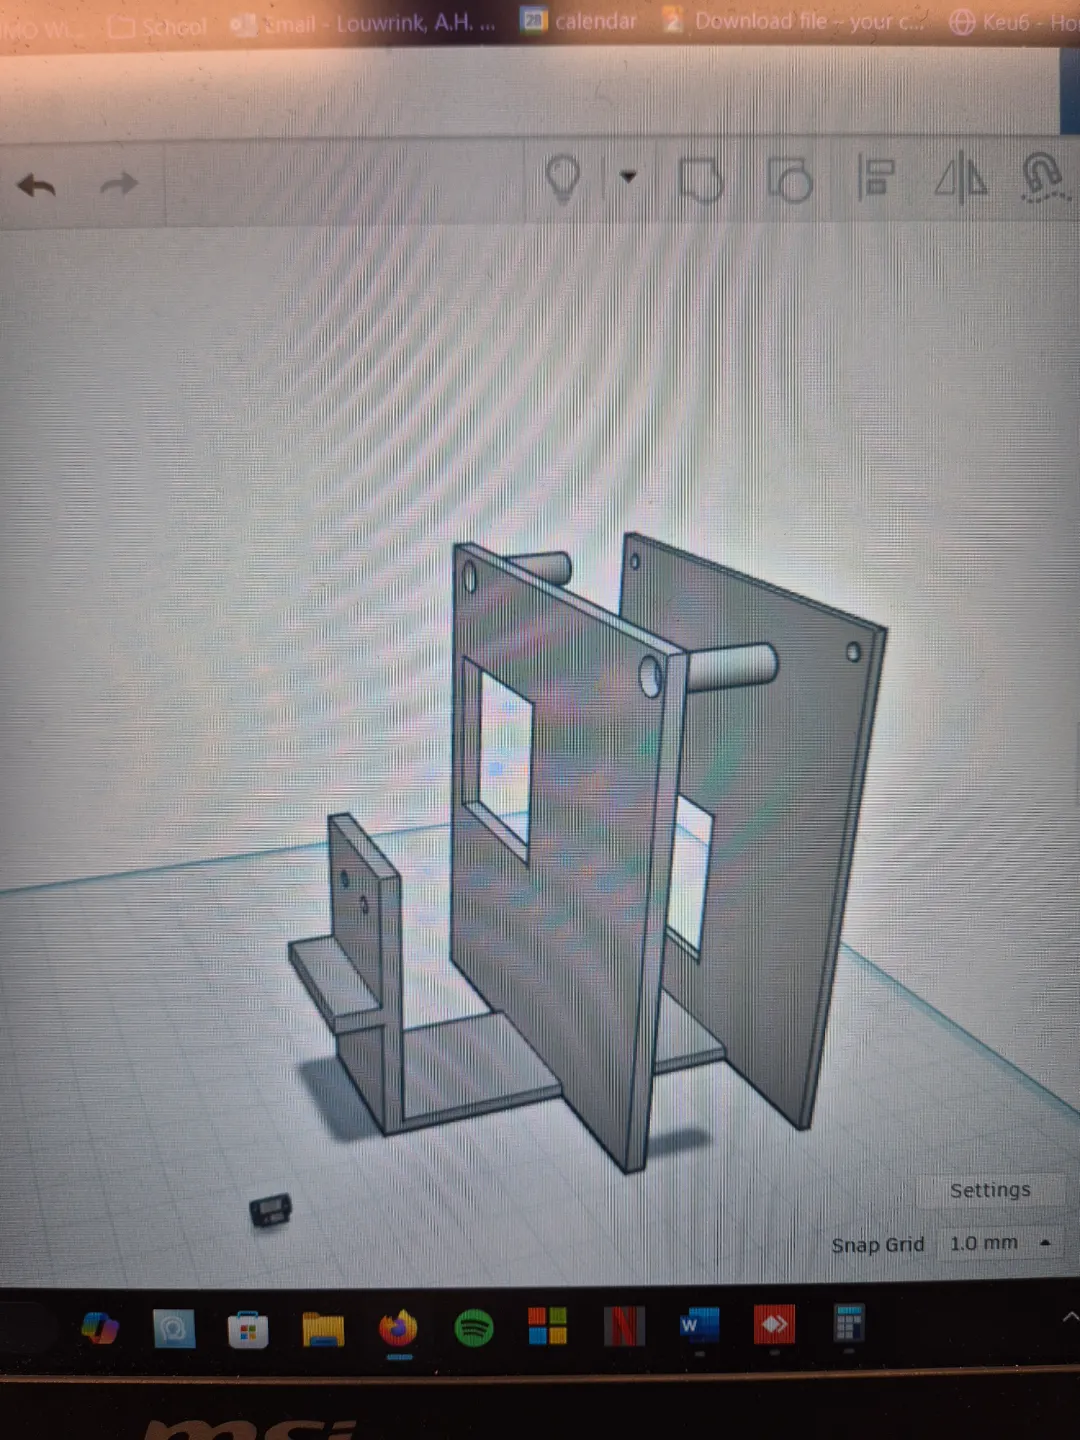Select the Align tool
The width and height of the screenshot is (1080, 1440).
(876, 177)
